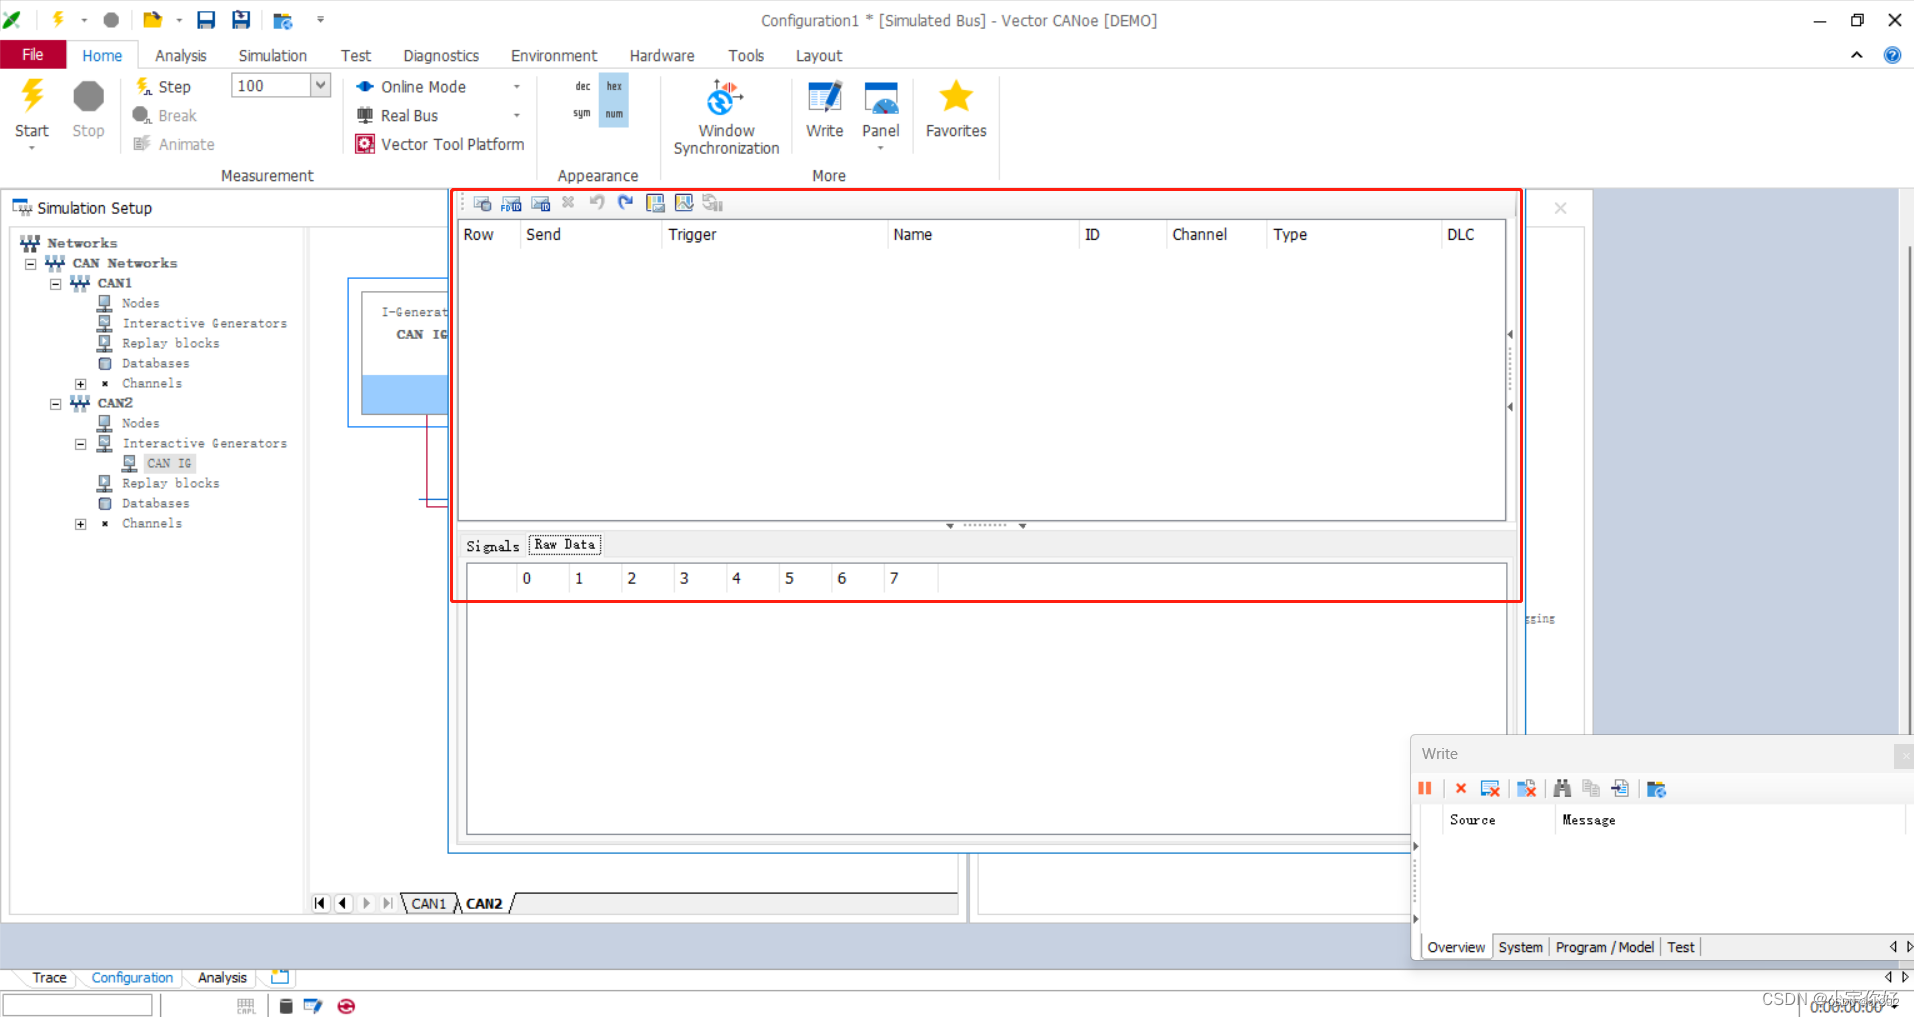The width and height of the screenshot is (1914, 1017).
Task: Switch to the Analysis desktop tab at bottom
Action: [222, 977]
